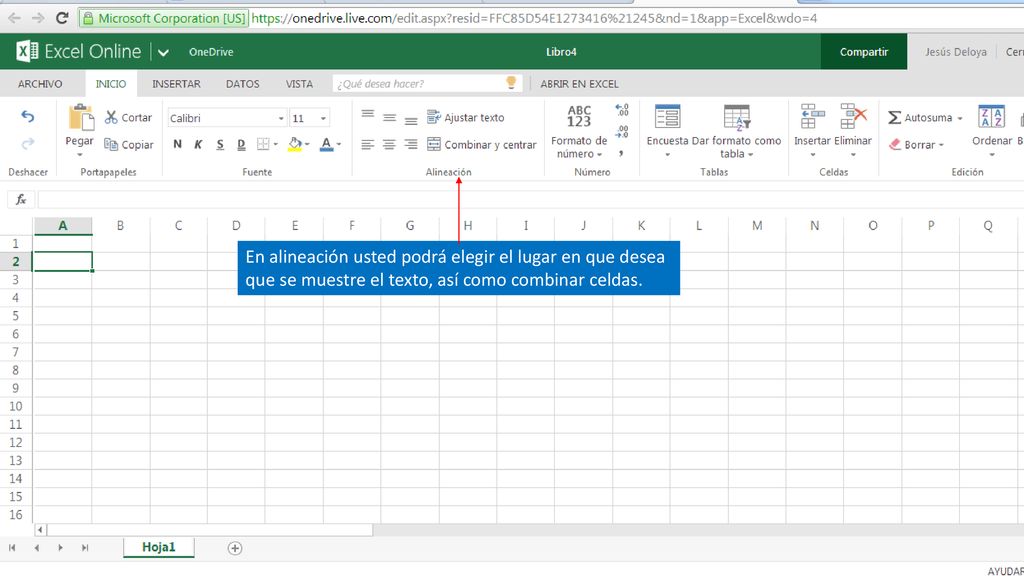Viewport: 1024px width, 576px height.
Task: Toggle italic (K) formatting
Action: click(x=199, y=144)
